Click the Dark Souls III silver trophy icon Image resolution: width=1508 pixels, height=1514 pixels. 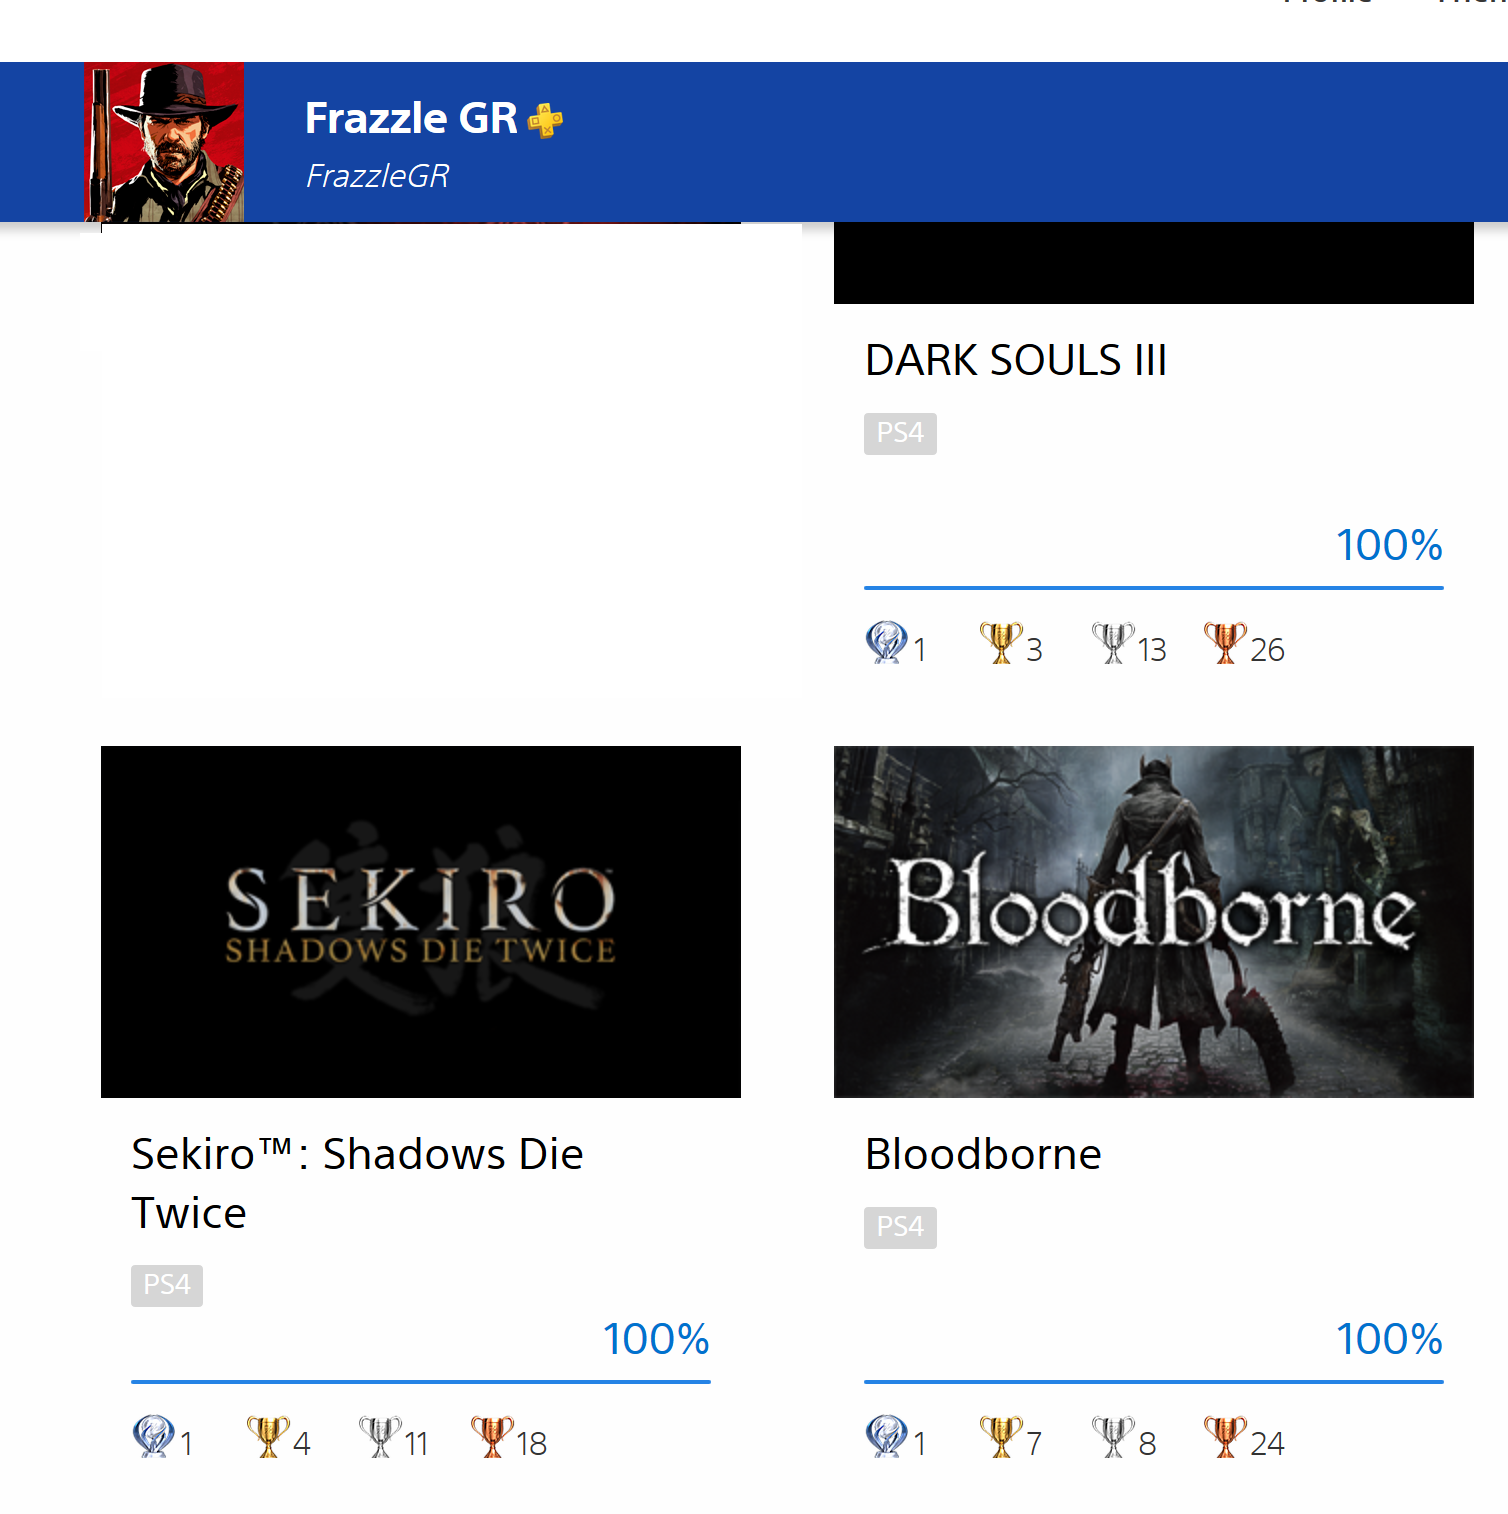click(1112, 642)
